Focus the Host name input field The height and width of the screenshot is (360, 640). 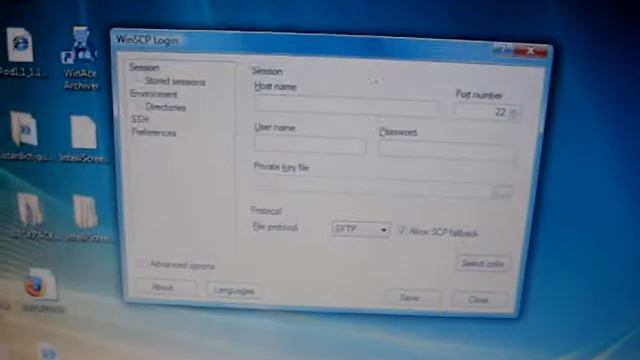tap(346, 106)
